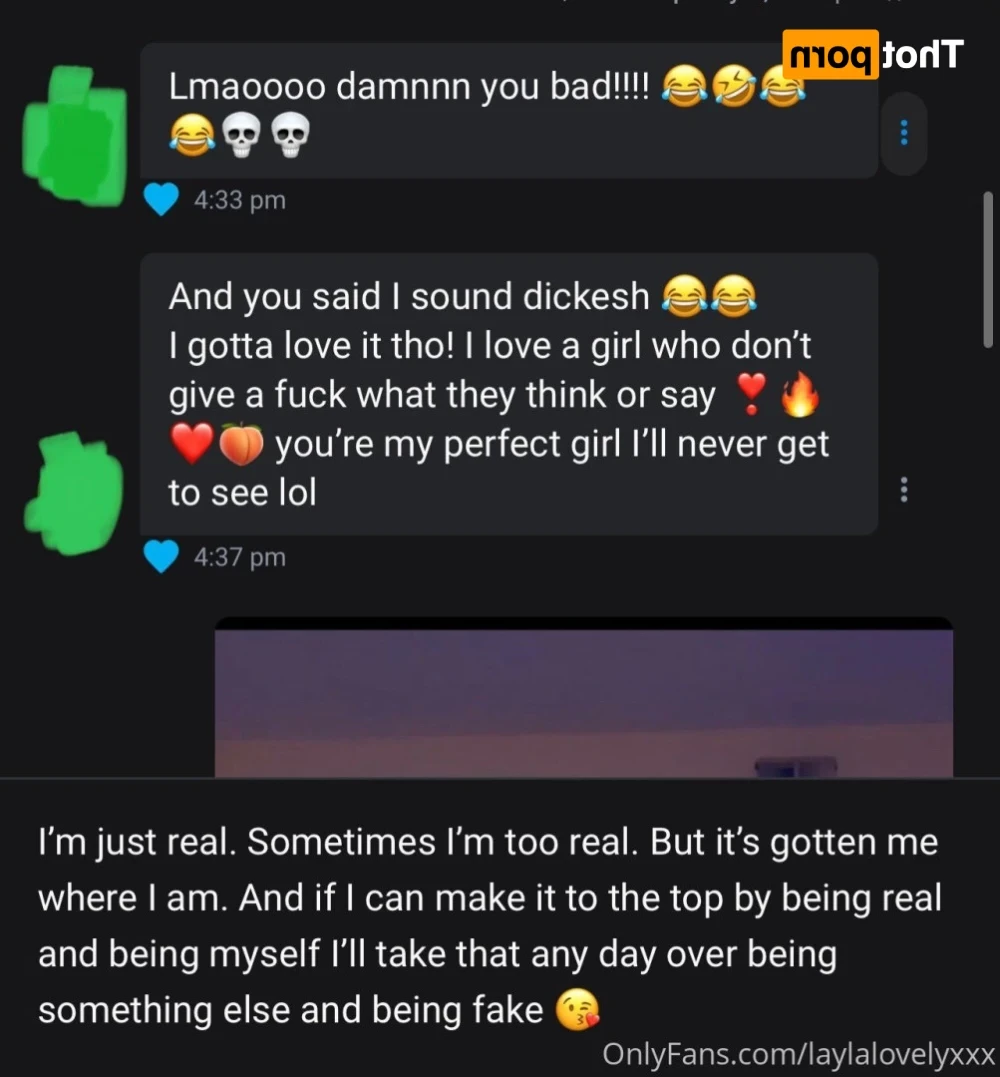This screenshot has height=1077, width=1000.
Task: Toggle the blue heart under the 4:33 pm message
Action: (161, 200)
